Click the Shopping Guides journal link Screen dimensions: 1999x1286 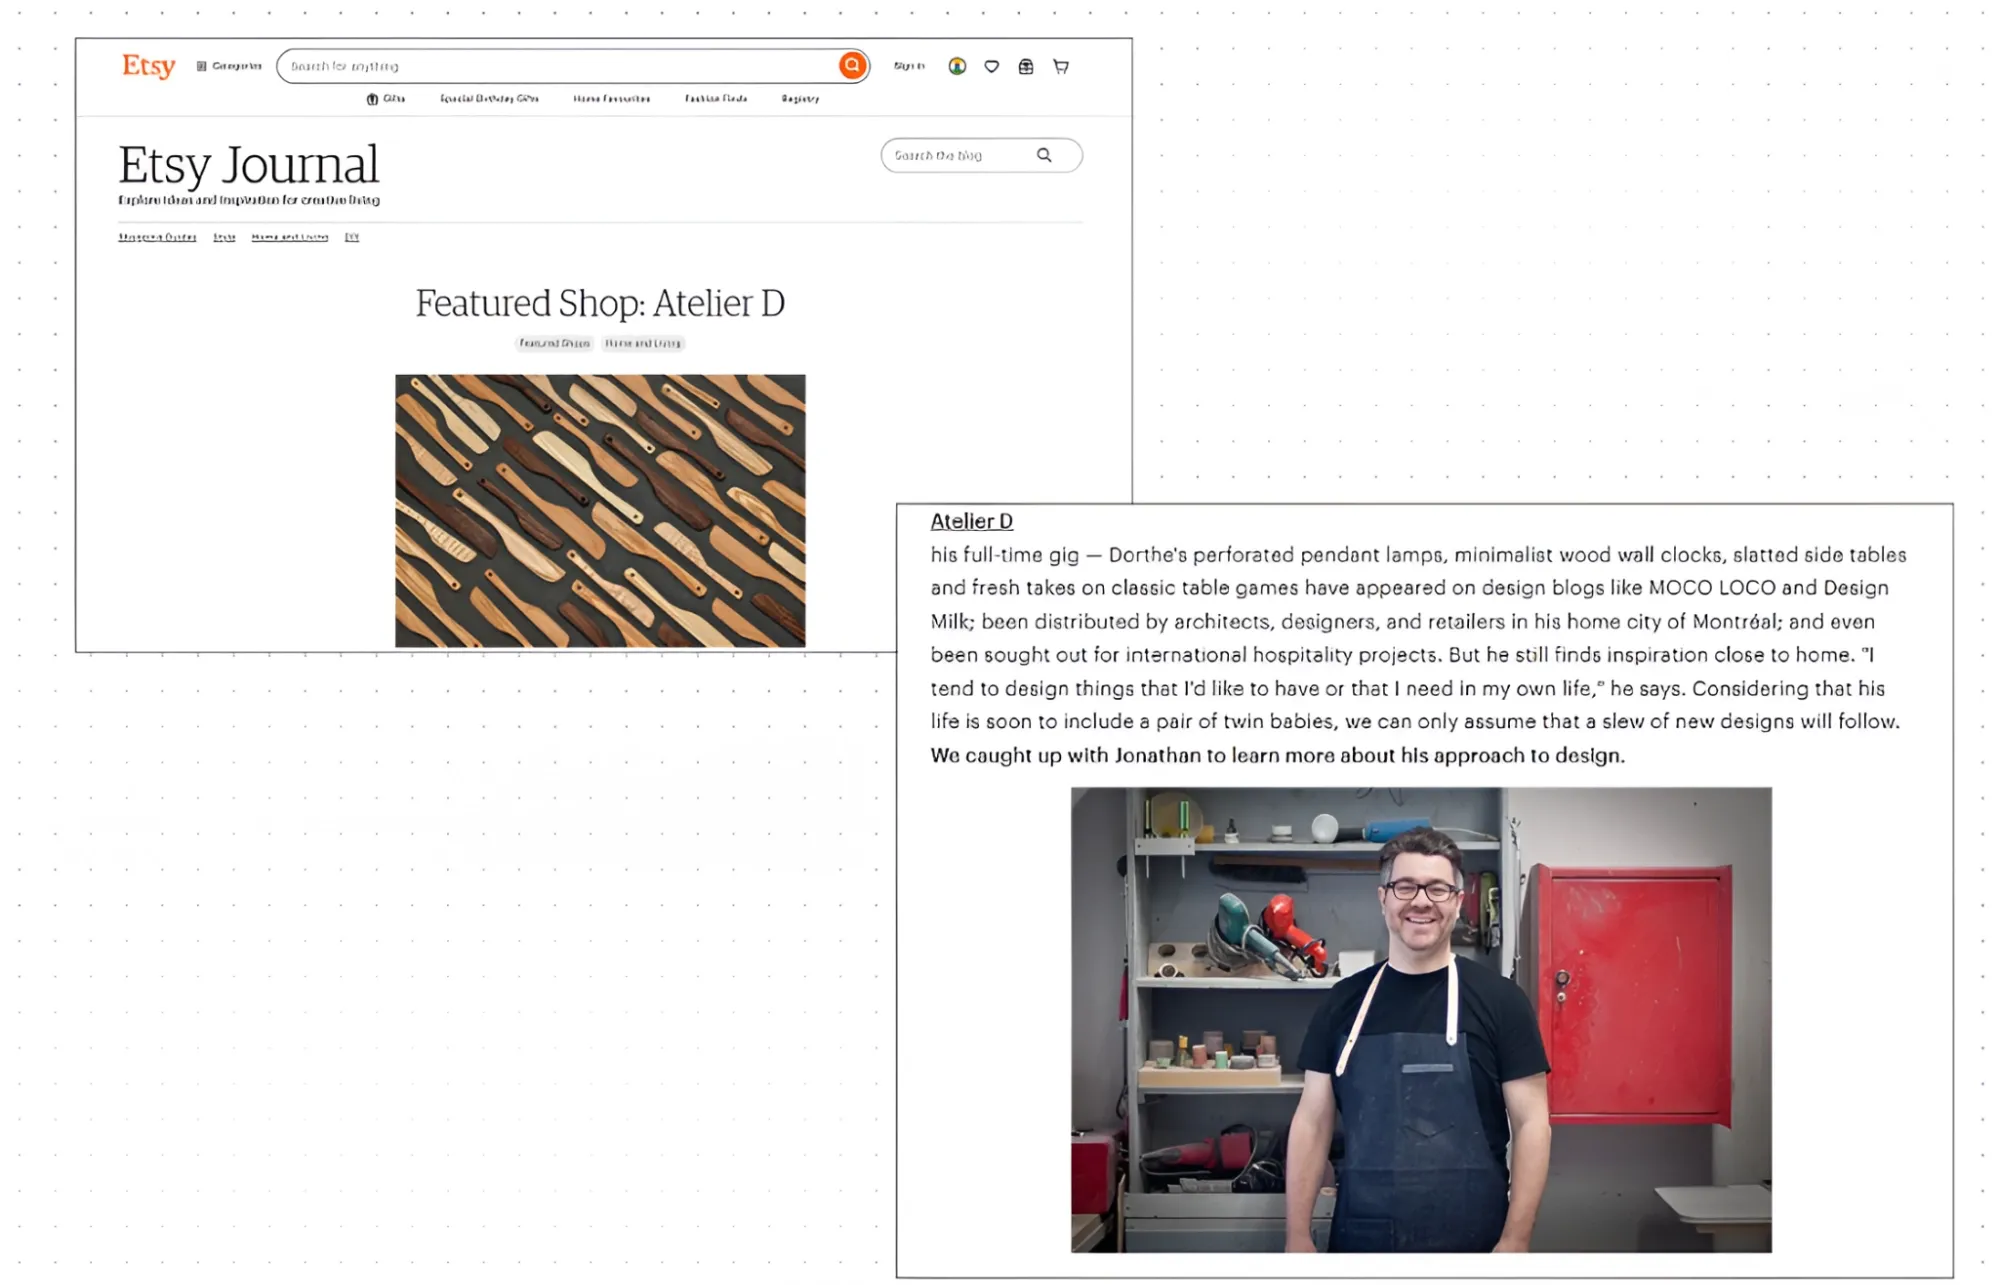coord(157,237)
